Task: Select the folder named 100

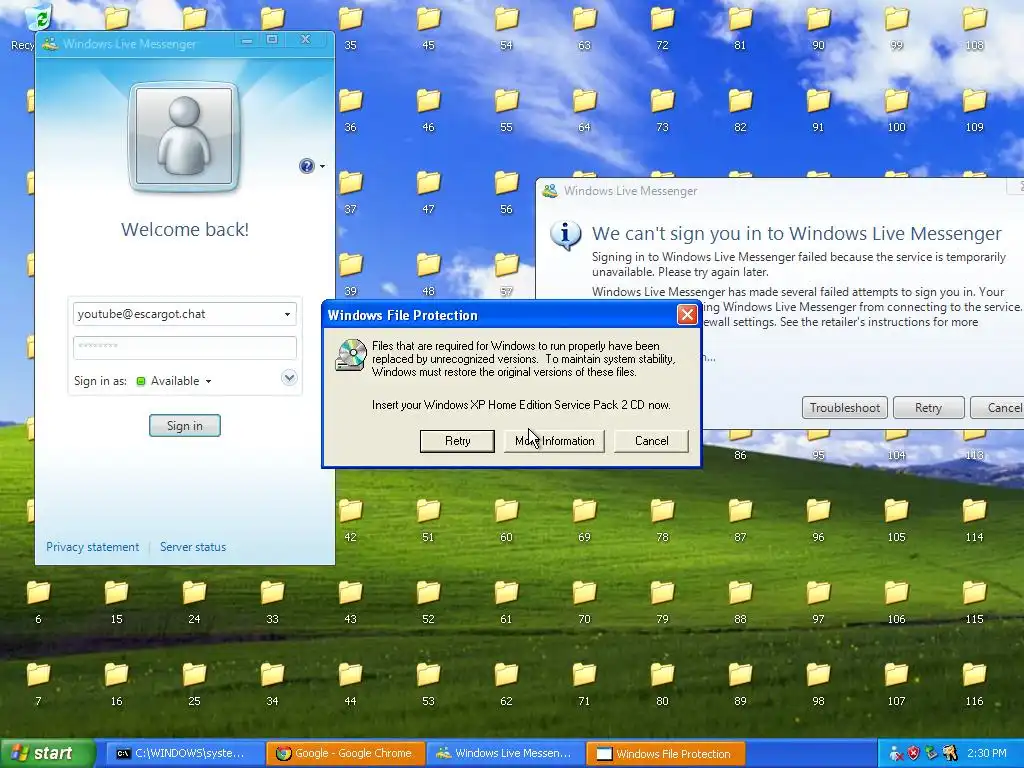Action: 897,110
